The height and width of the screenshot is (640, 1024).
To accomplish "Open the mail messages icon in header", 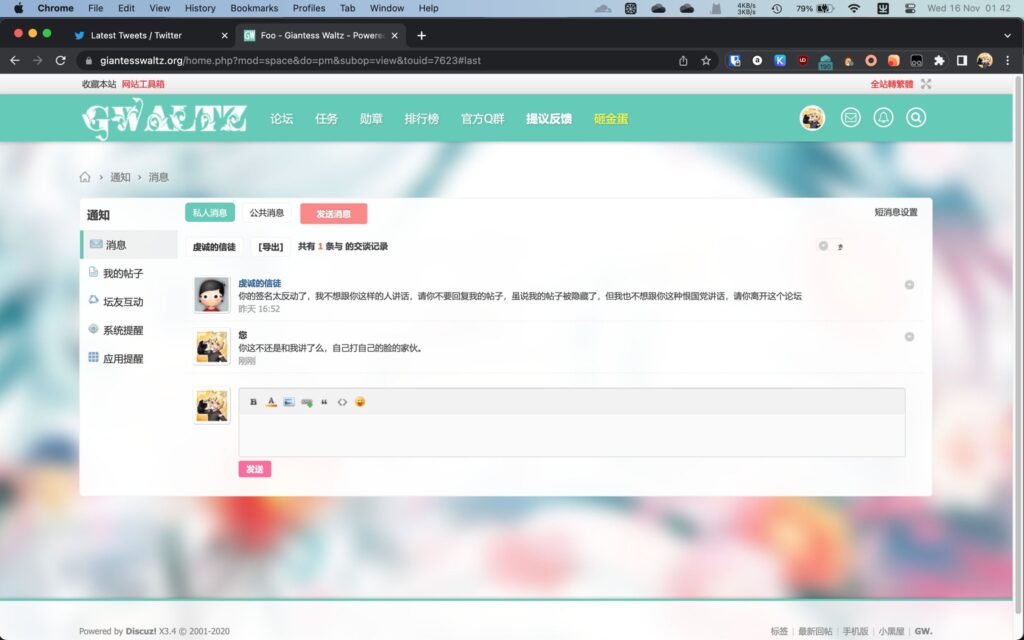I will pyautogui.click(x=850, y=118).
